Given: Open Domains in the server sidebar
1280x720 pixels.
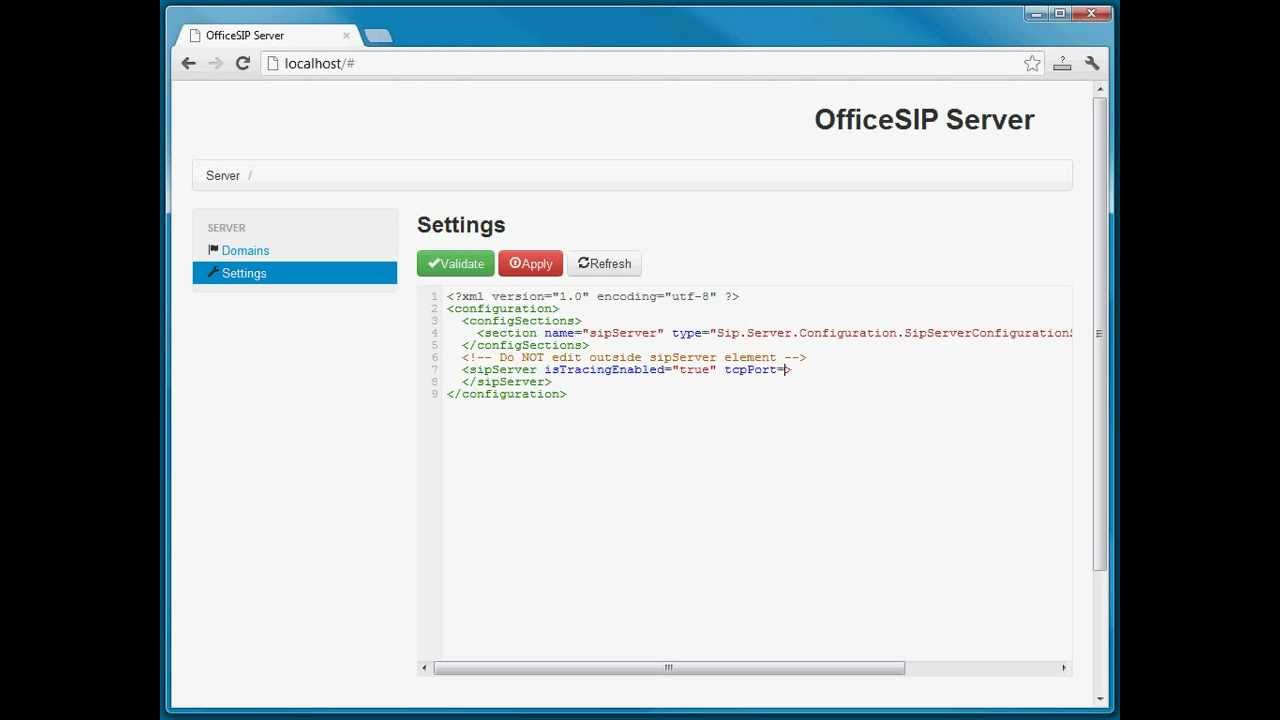Looking at the screenshot, I should click(245, 250).
